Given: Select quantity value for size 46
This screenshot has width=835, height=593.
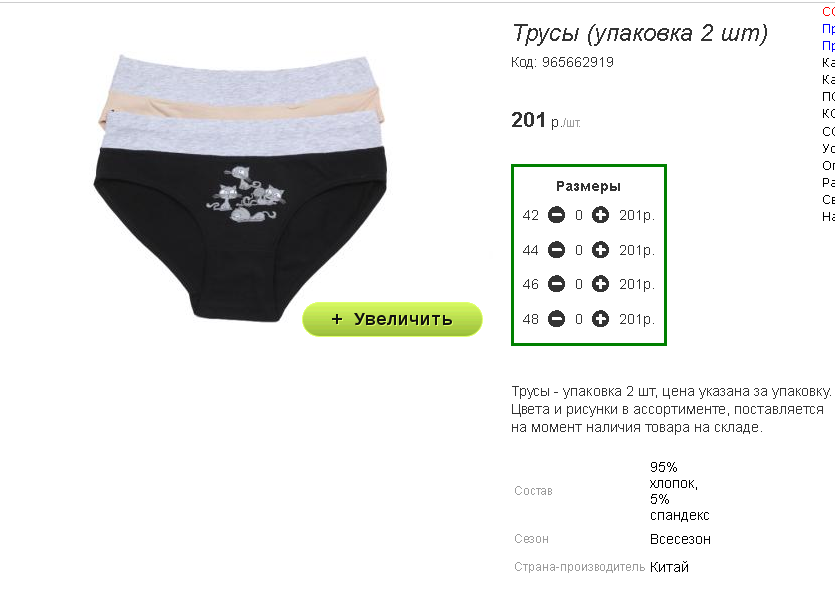Looking at the screenshot, I should tap(579, 285).
